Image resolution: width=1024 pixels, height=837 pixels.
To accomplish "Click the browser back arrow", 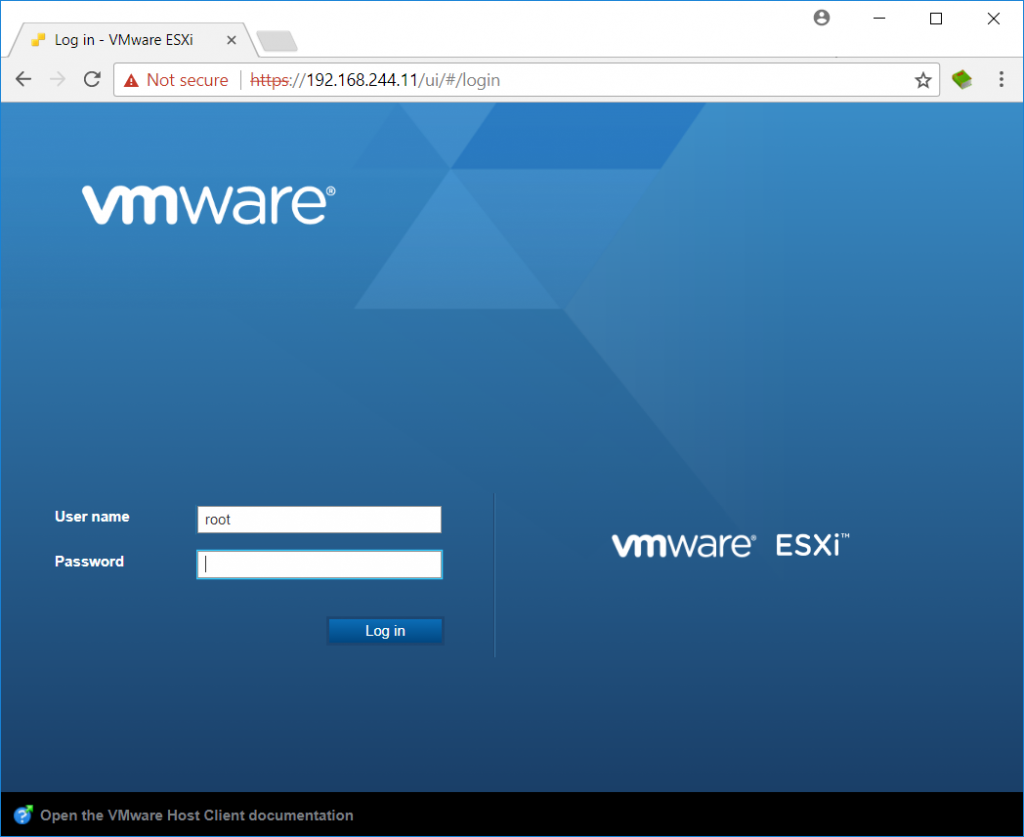I will pyautogui.click(x=24, y=80).
